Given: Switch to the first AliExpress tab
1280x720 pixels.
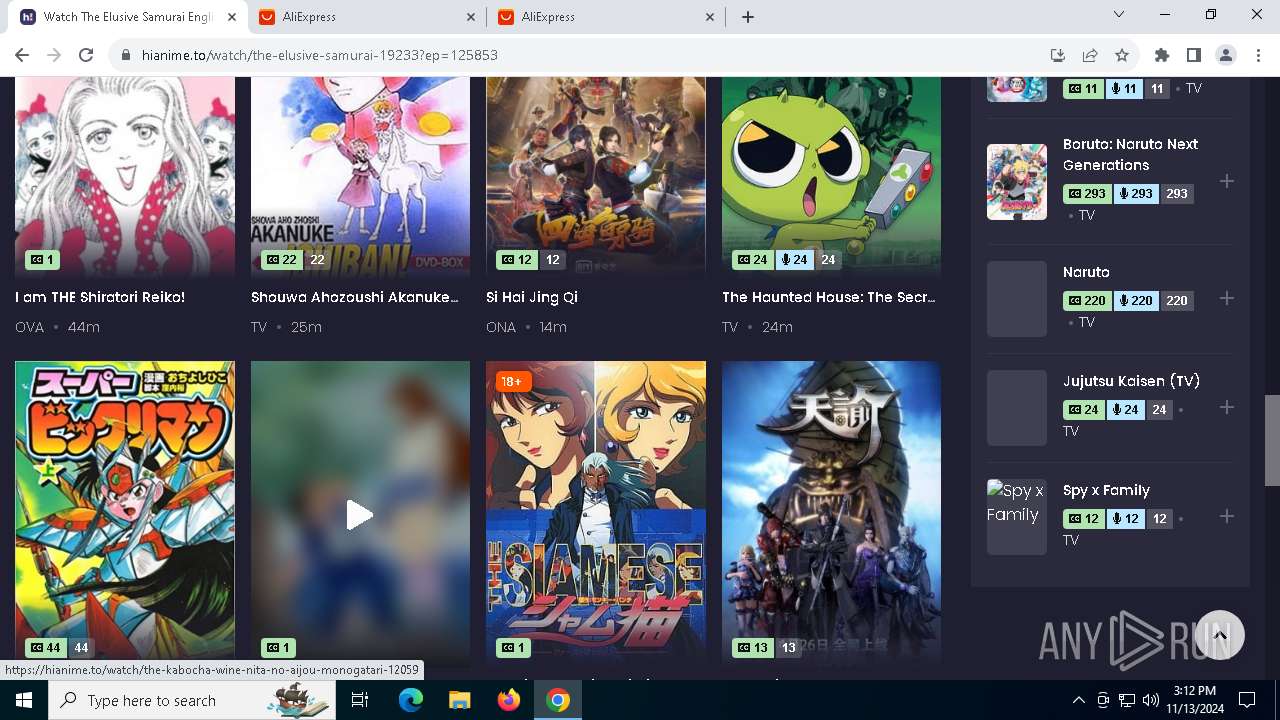Looking at the screenshot, I should pos(367,17).
